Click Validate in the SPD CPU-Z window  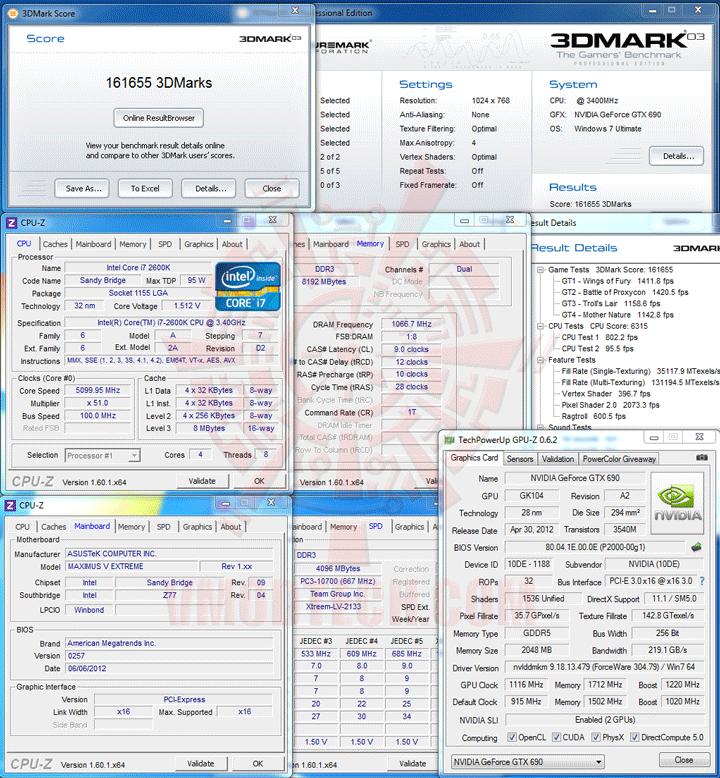click(x=412, y=764)
